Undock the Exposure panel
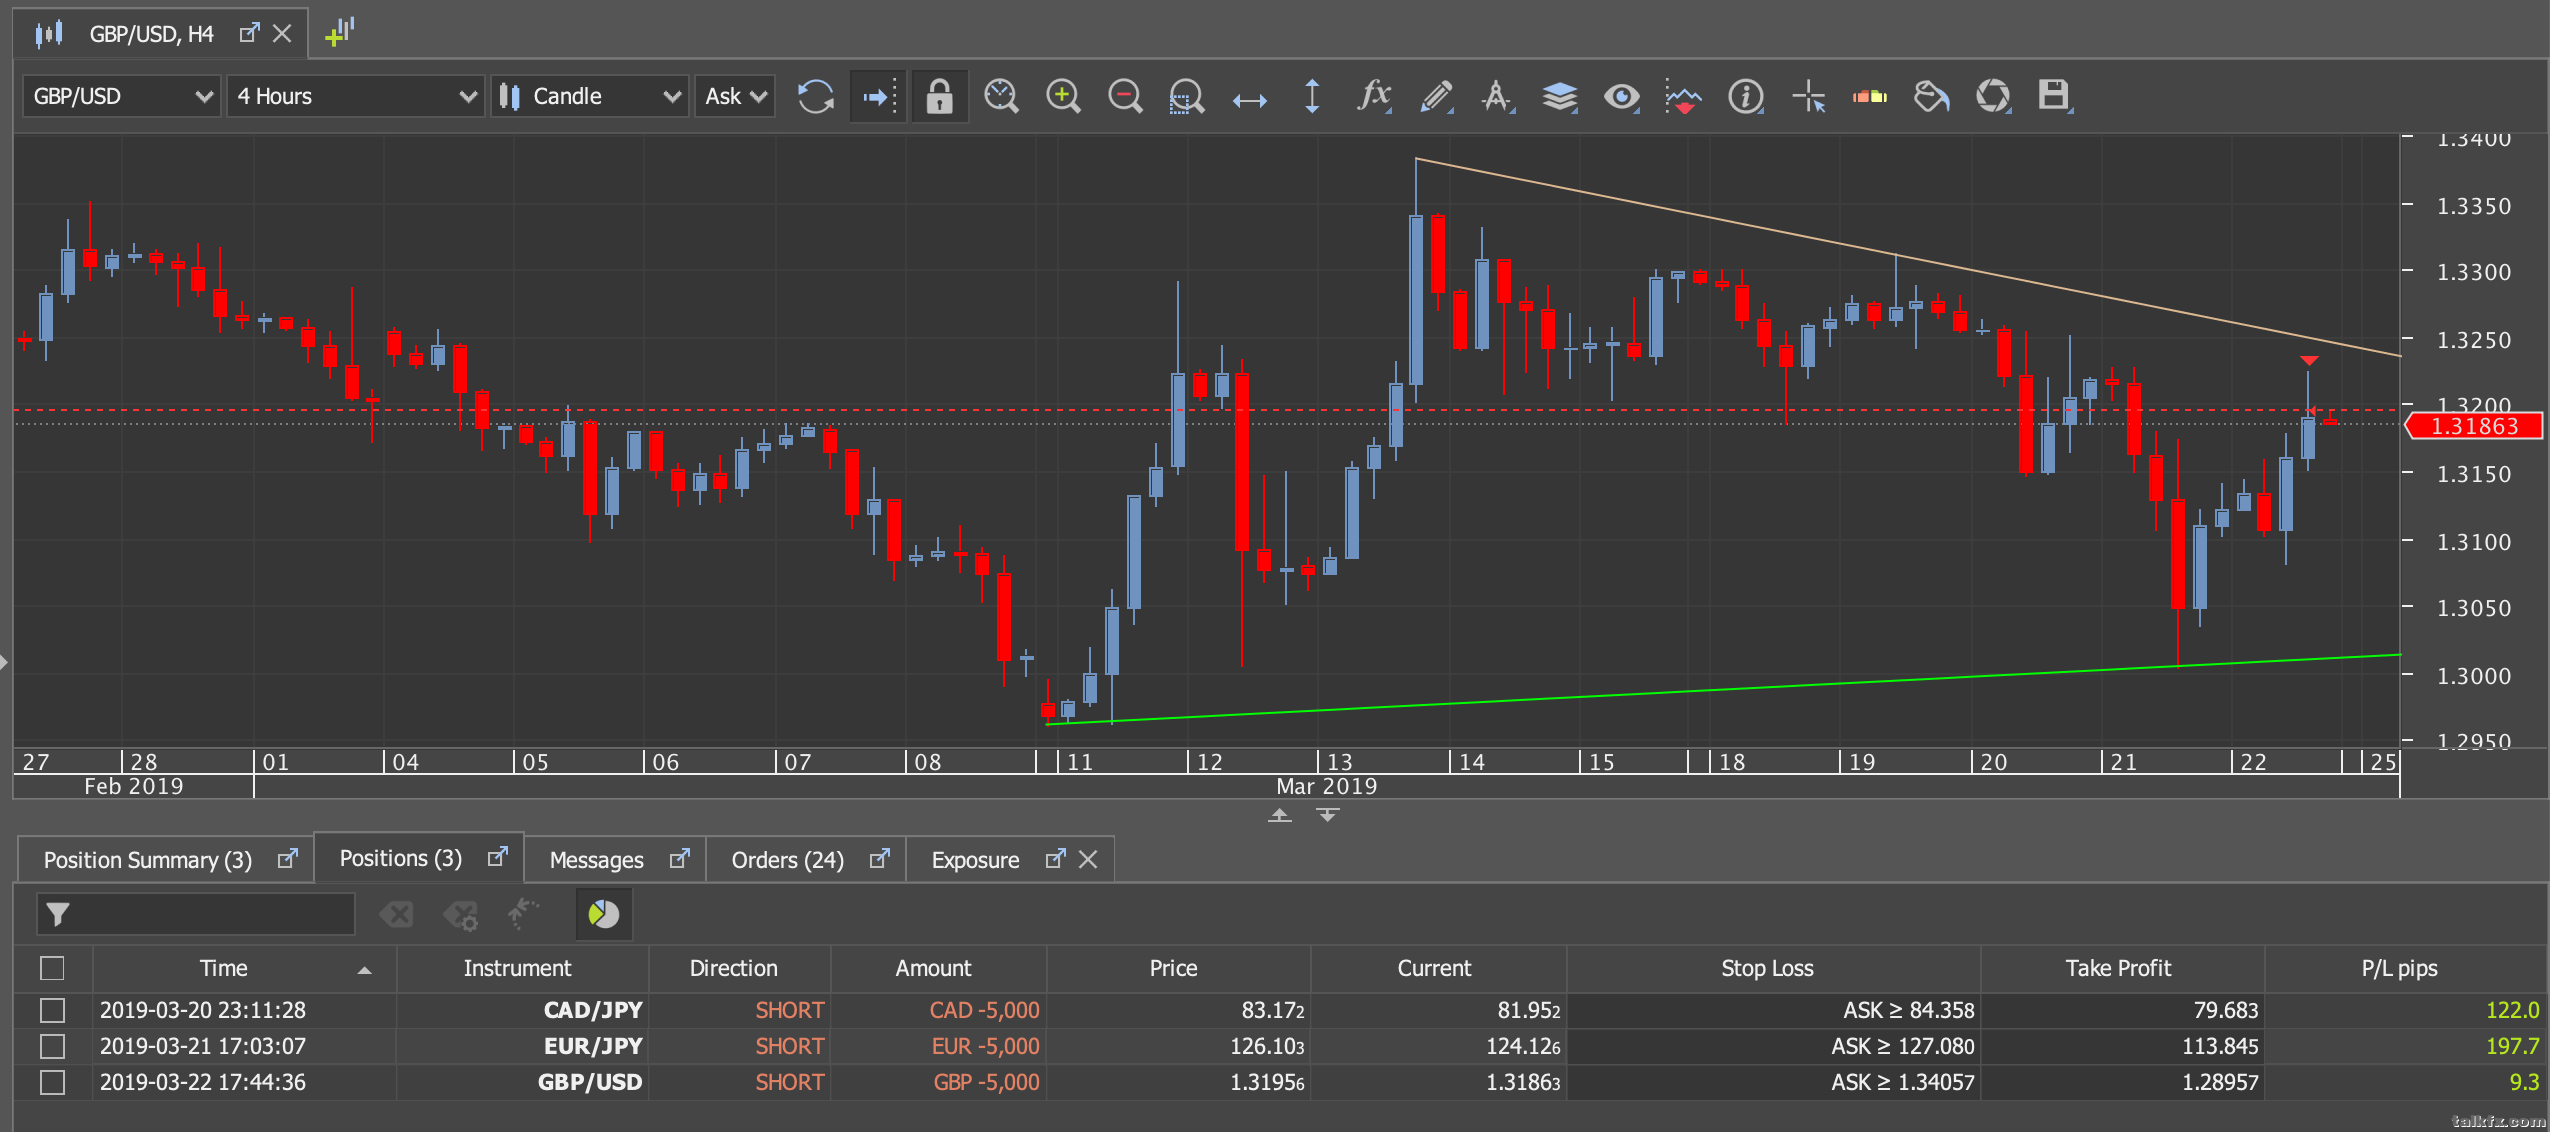 click(1056, 858)
